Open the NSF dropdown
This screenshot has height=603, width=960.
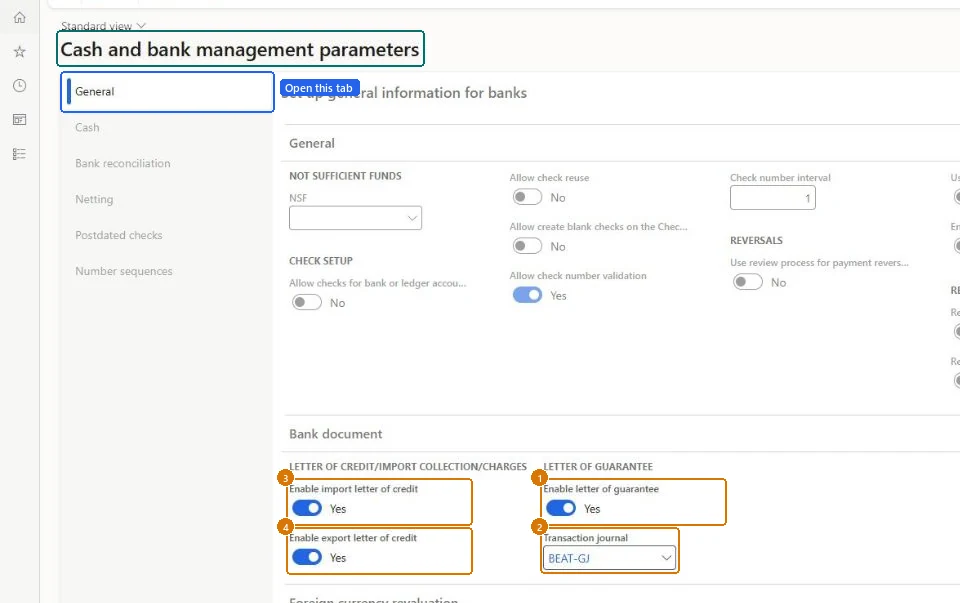click(355, 218)
